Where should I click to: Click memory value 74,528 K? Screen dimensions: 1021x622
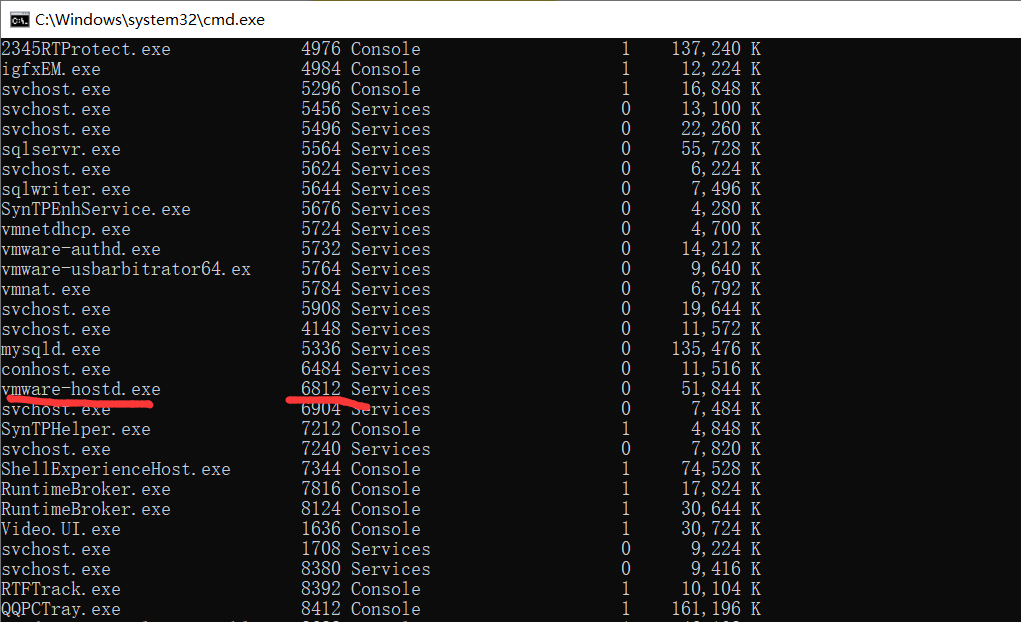pyautogui.click(x=721, y=470)
